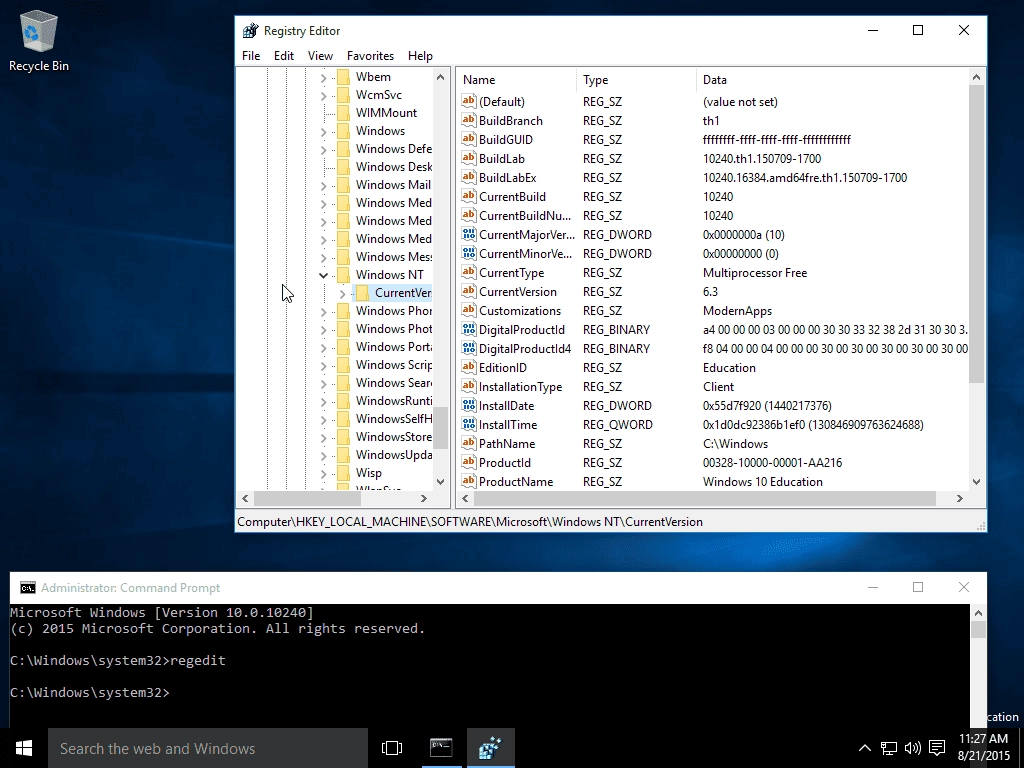This screenshot has width=1024, height=768.
Task: Click the Command Prompt title bar icon
Action: pos(27,588)
